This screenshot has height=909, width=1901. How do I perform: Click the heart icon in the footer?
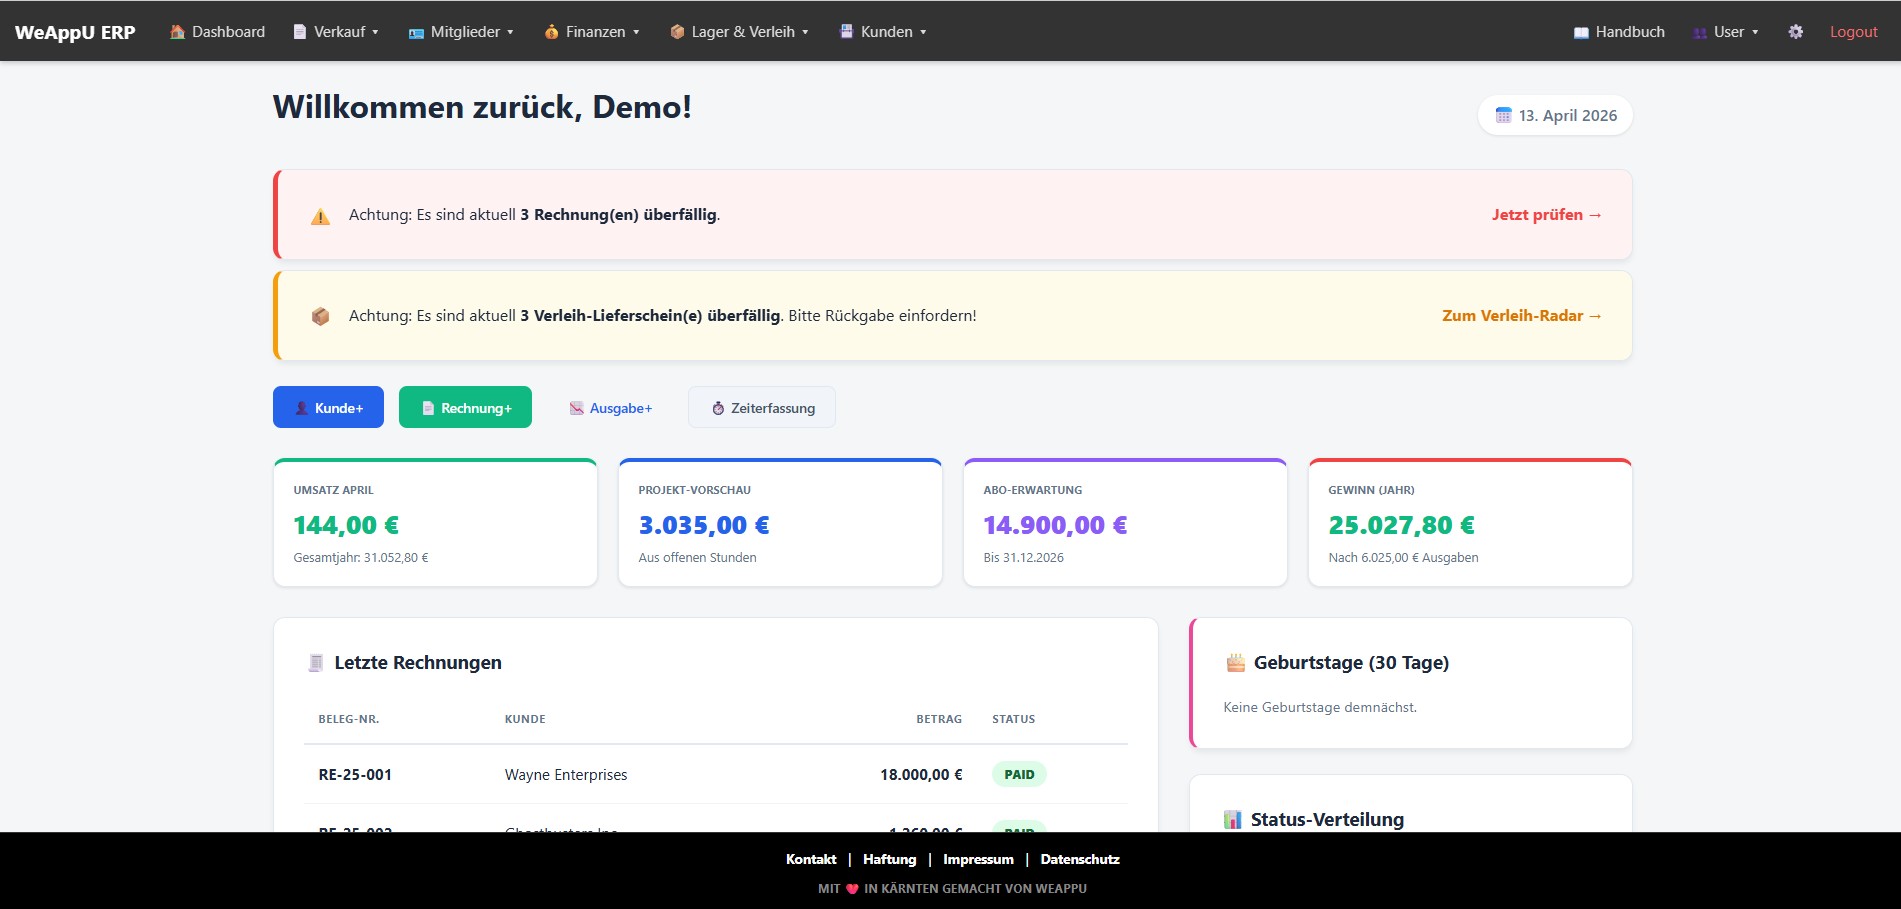point(852,888)
